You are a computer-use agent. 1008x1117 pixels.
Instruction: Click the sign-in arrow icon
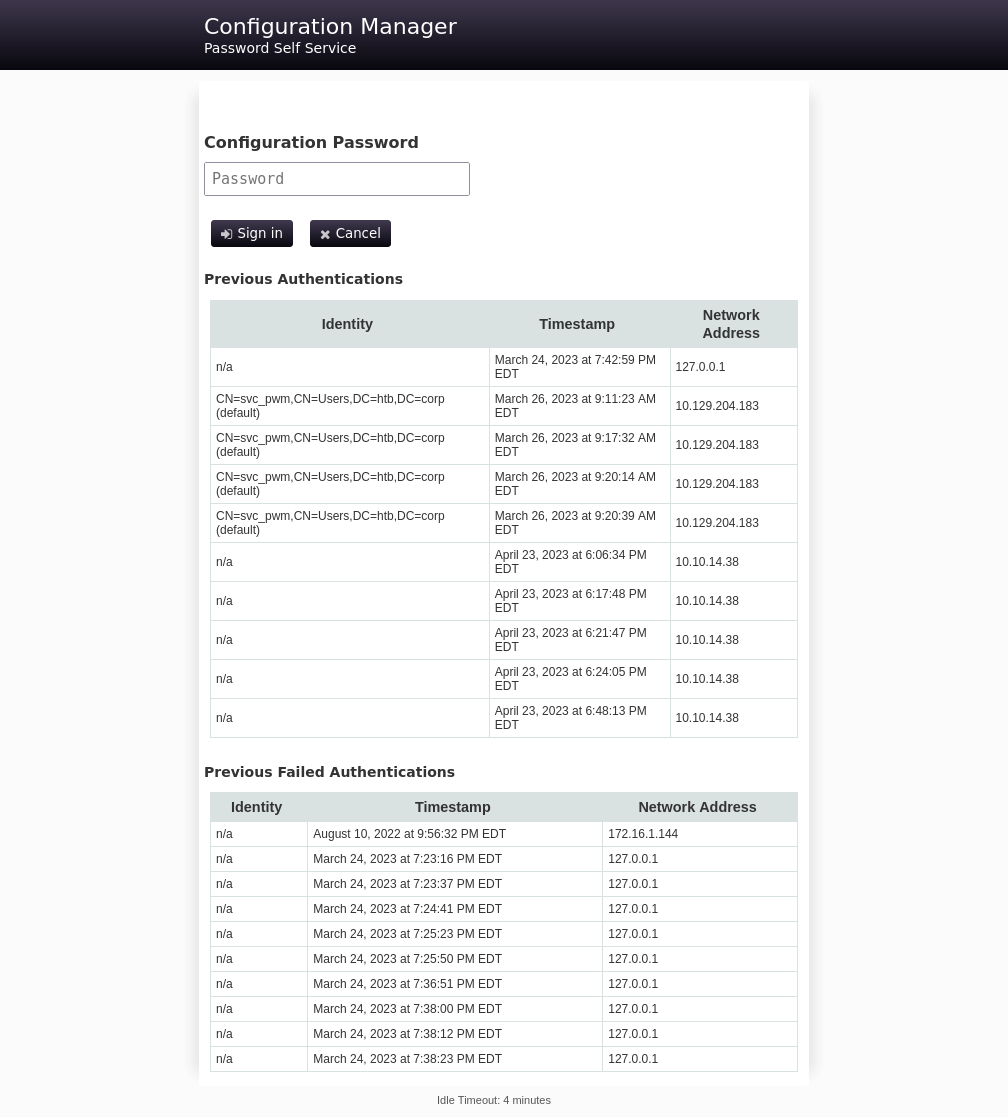point(227,234)
